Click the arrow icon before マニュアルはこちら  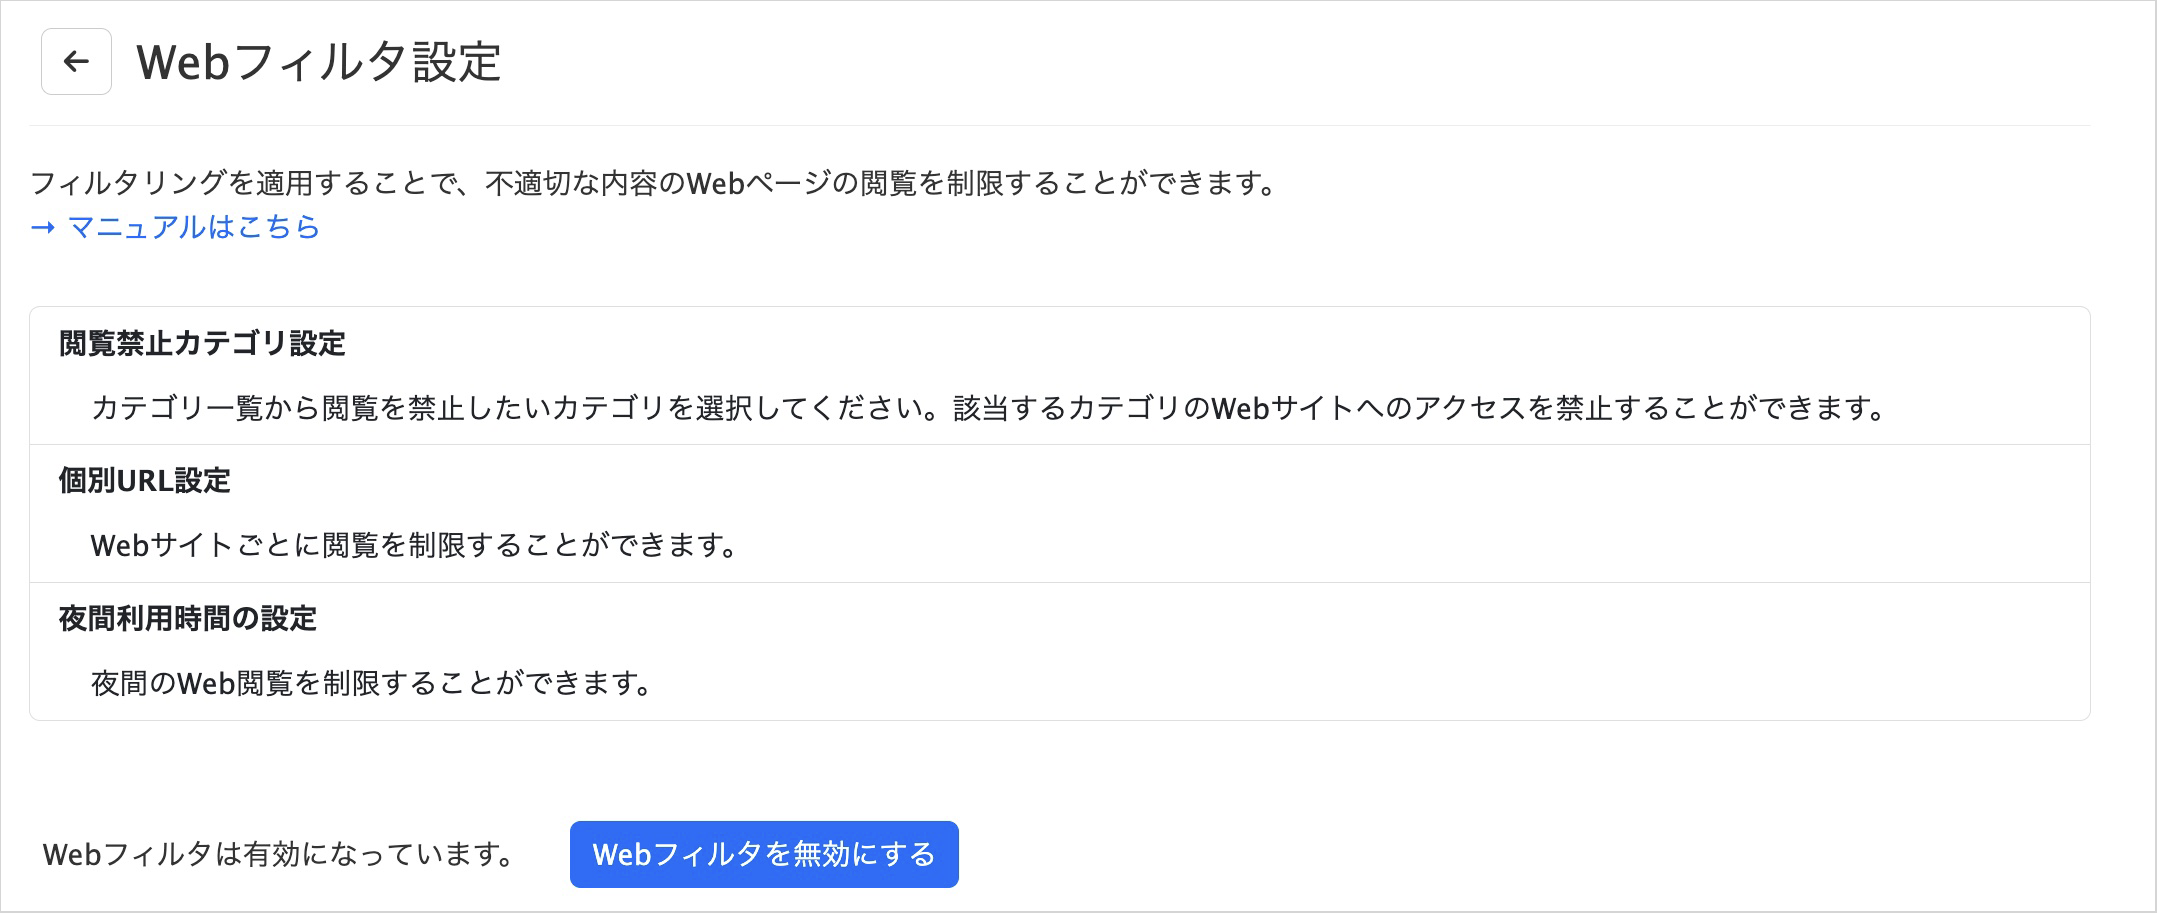(x=42, y=228)
